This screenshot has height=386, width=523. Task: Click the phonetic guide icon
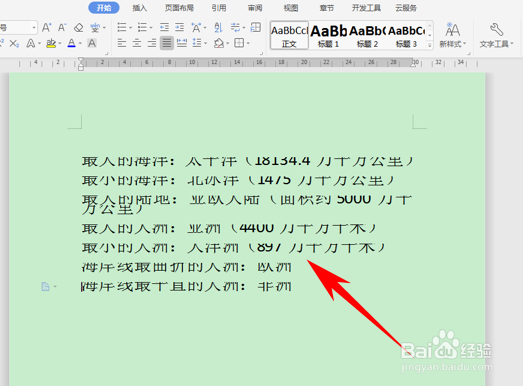[95, 27]
